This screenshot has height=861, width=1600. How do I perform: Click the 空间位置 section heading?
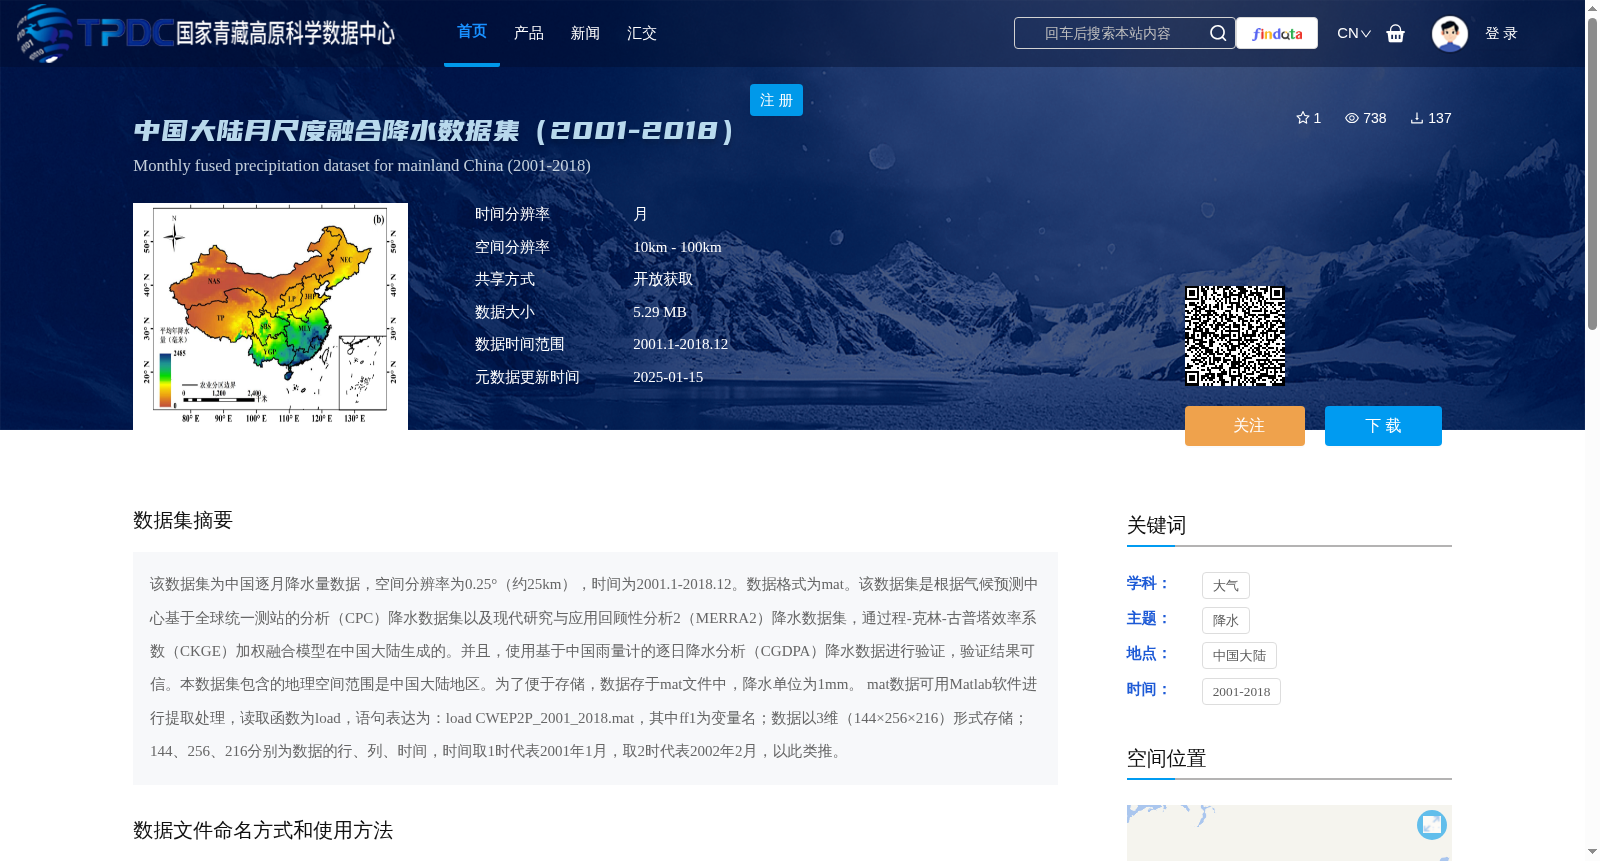[1166, 758]
